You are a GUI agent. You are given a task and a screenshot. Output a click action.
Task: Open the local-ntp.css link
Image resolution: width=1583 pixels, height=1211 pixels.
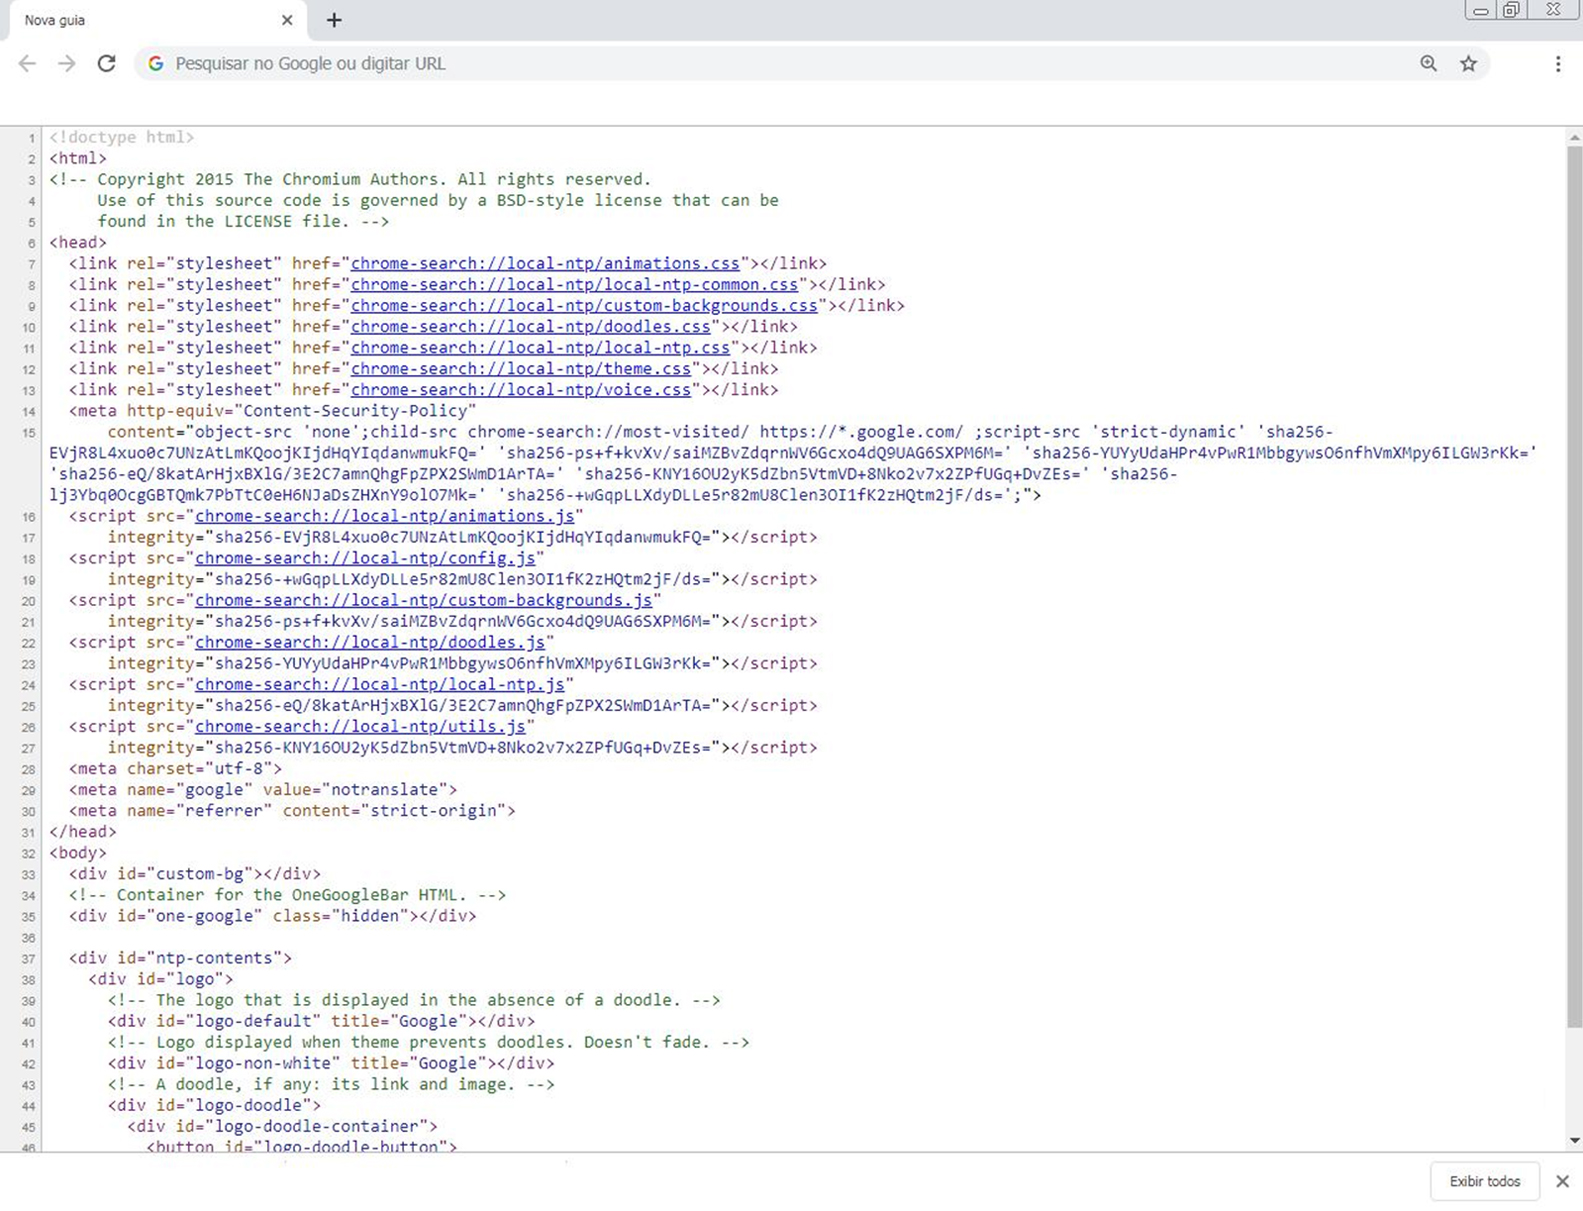pos(540,348)
